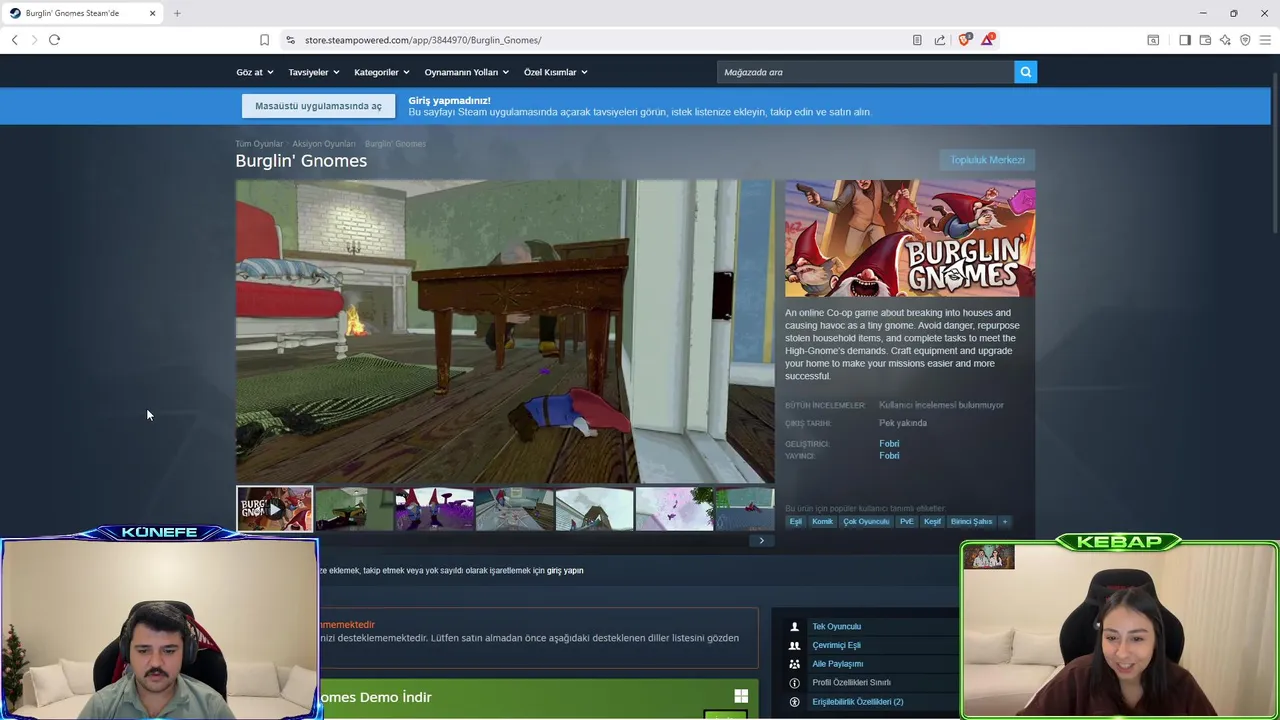
Task: Open the Brave VPN shield icon
Action: 1245,40
